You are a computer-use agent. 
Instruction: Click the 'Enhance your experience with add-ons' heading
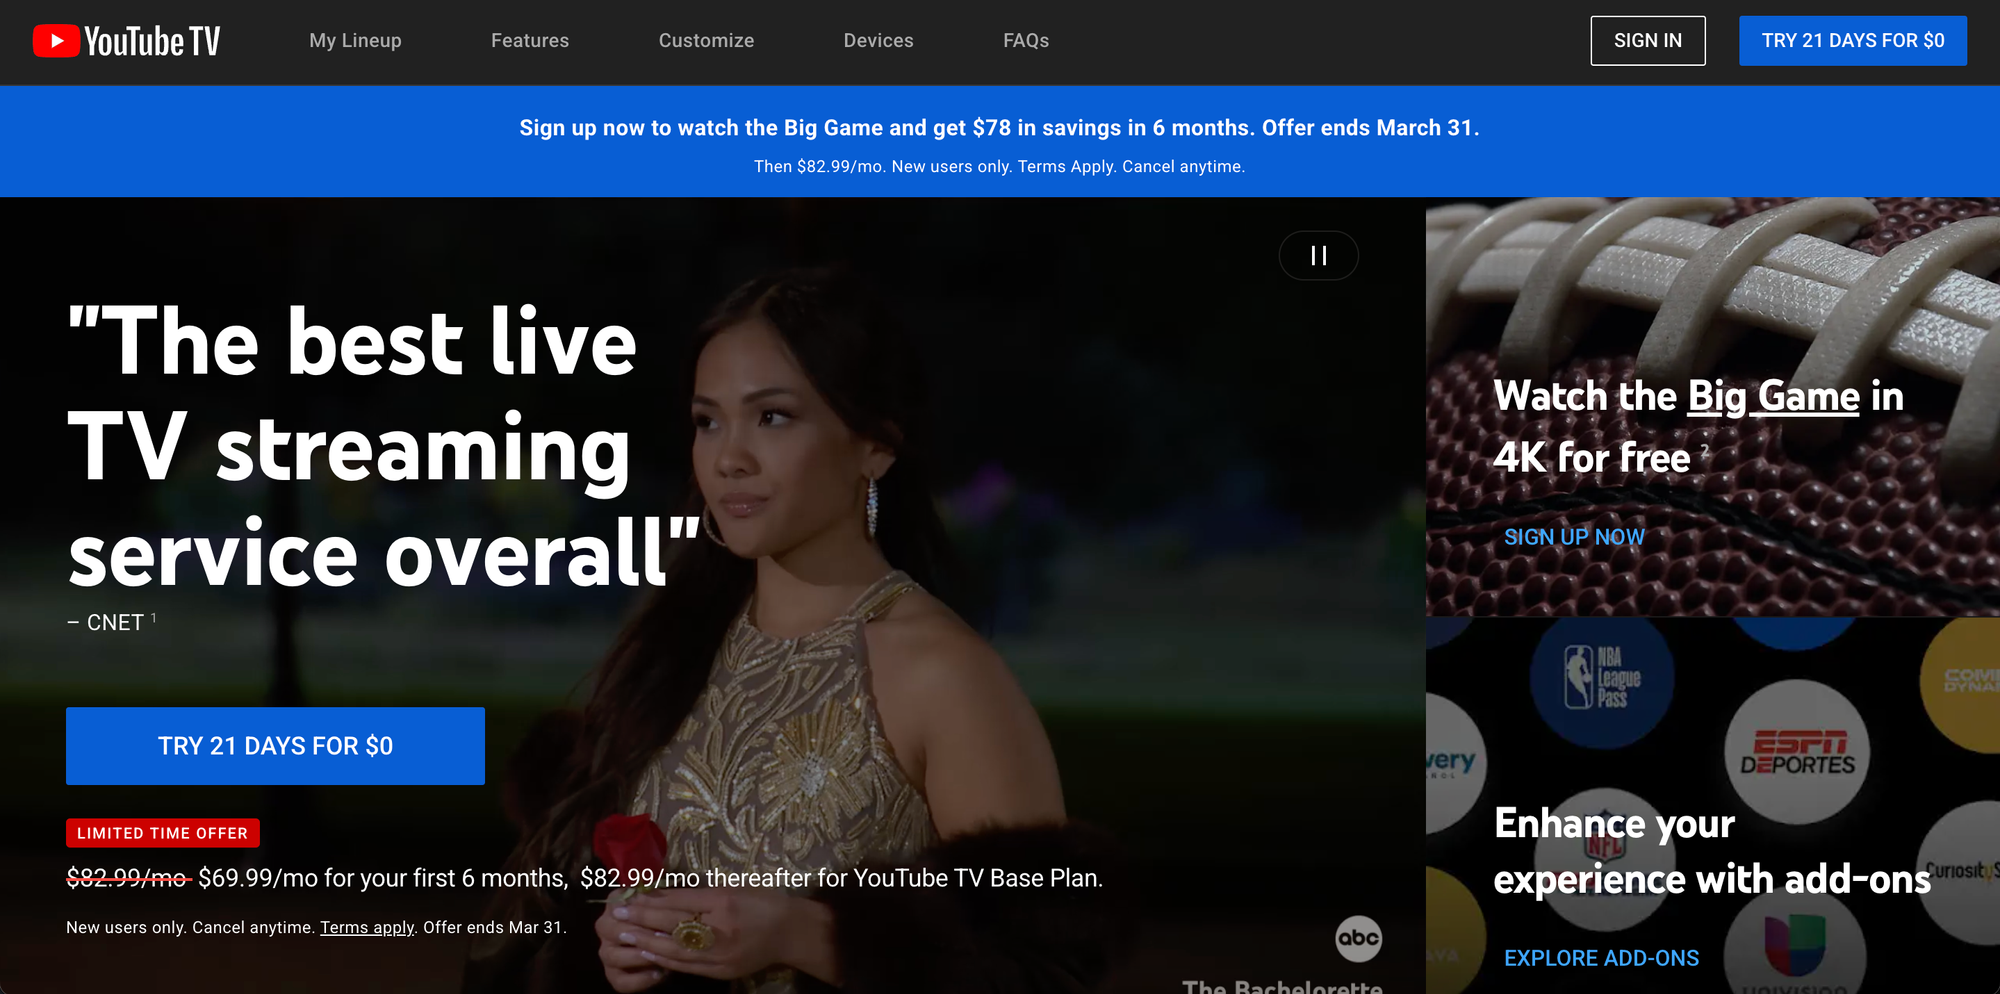tap(1712, 851)
